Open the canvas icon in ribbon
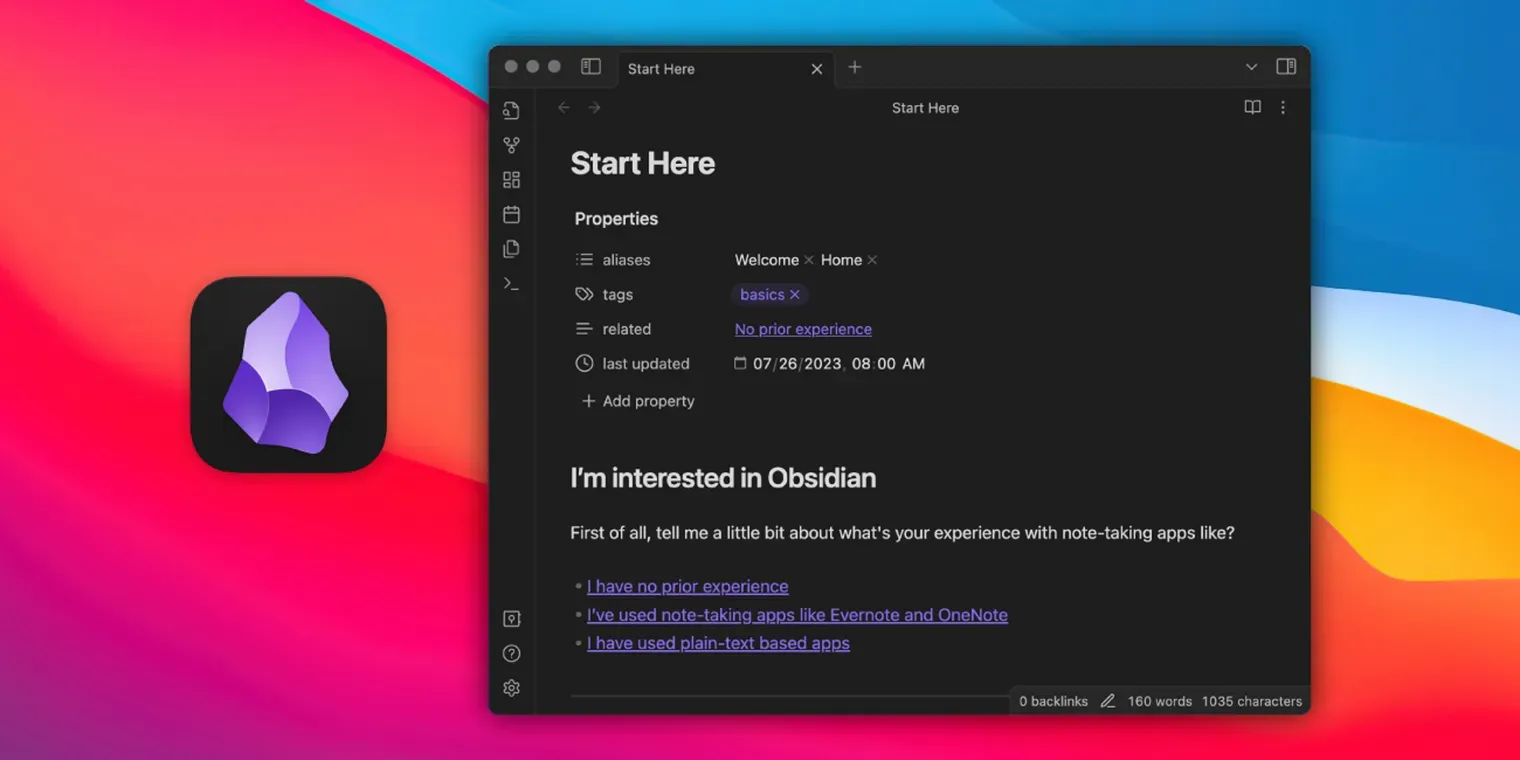 pos(511,180)
